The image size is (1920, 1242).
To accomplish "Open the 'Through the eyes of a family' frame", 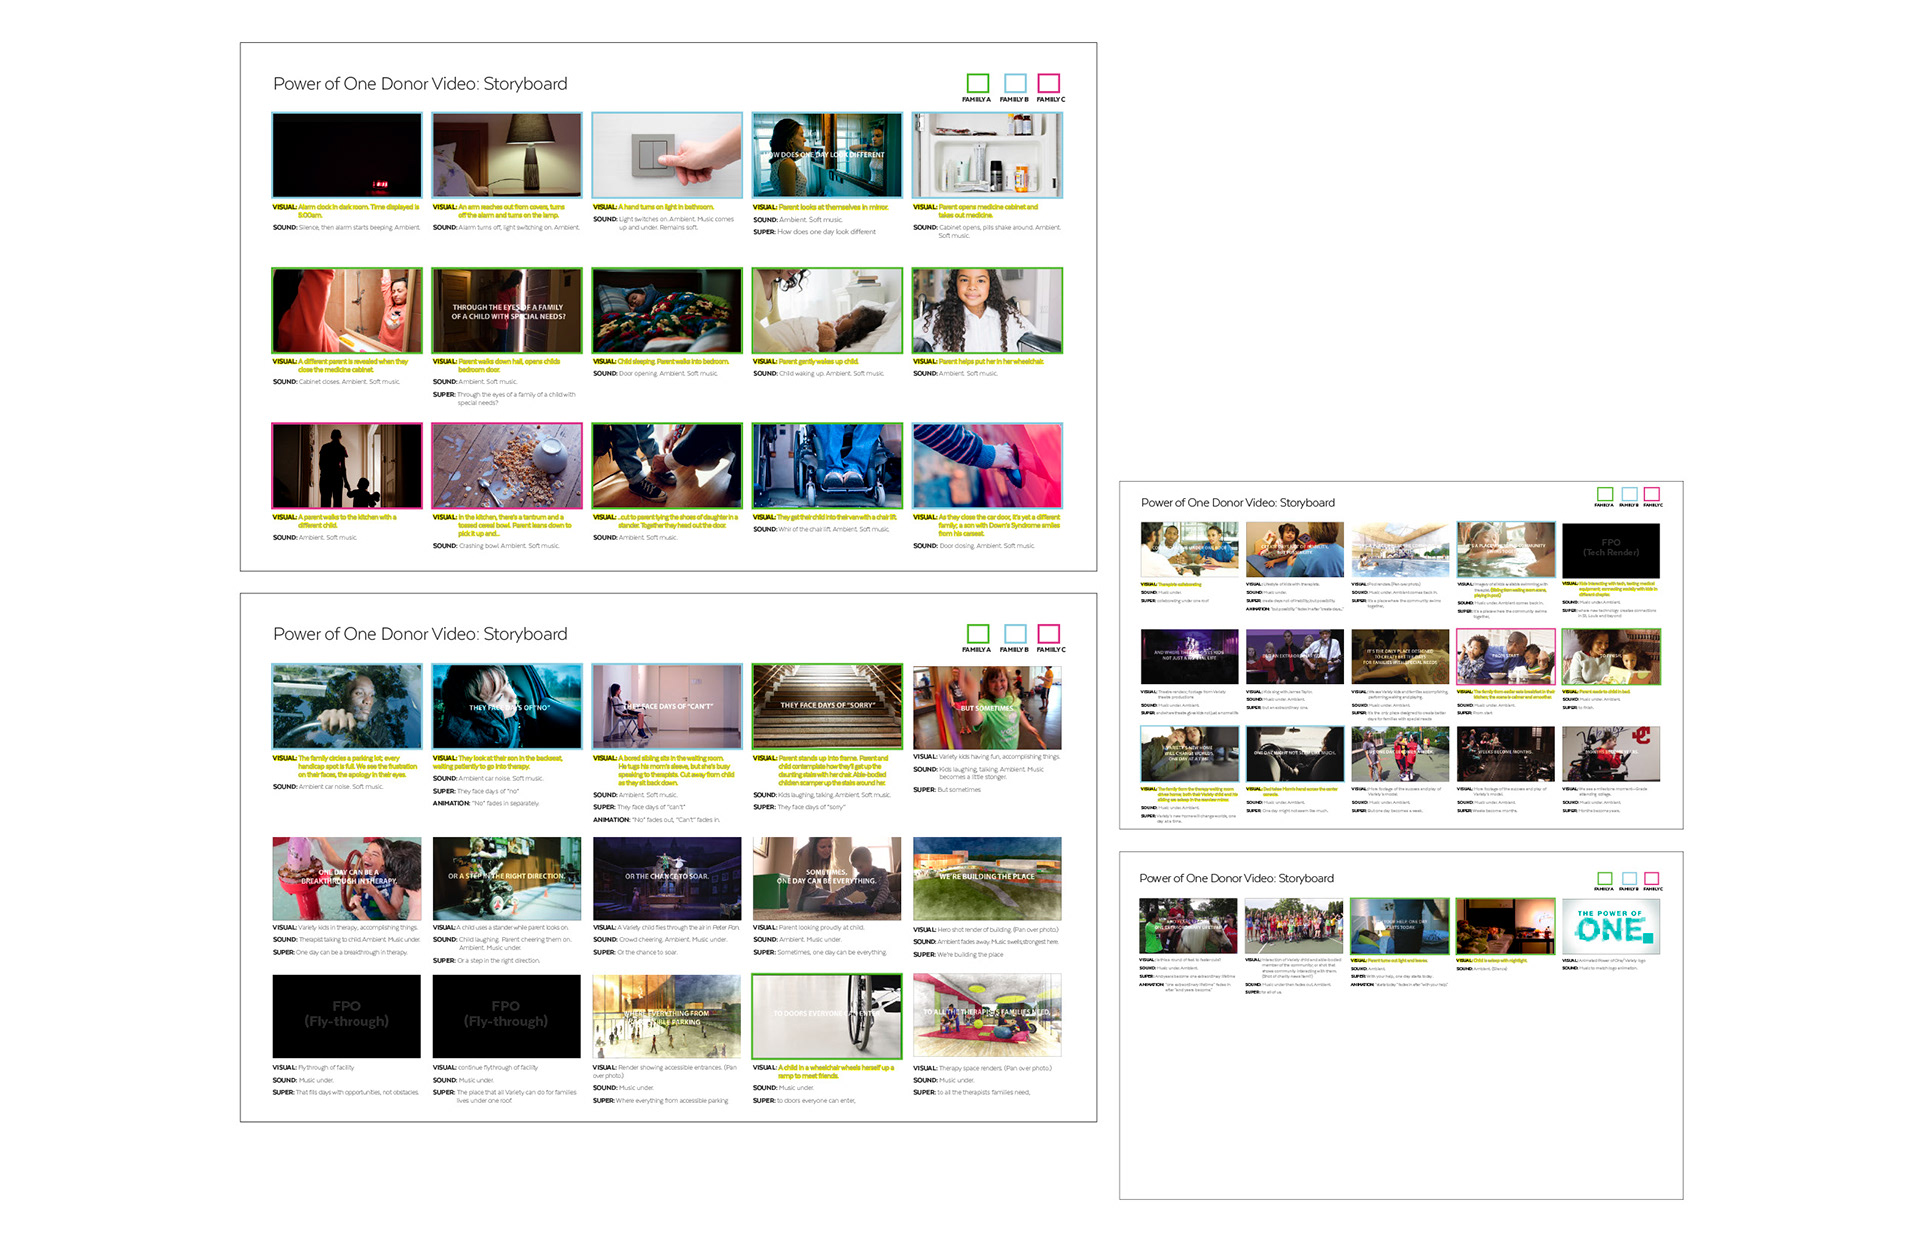I will [507, 310].
